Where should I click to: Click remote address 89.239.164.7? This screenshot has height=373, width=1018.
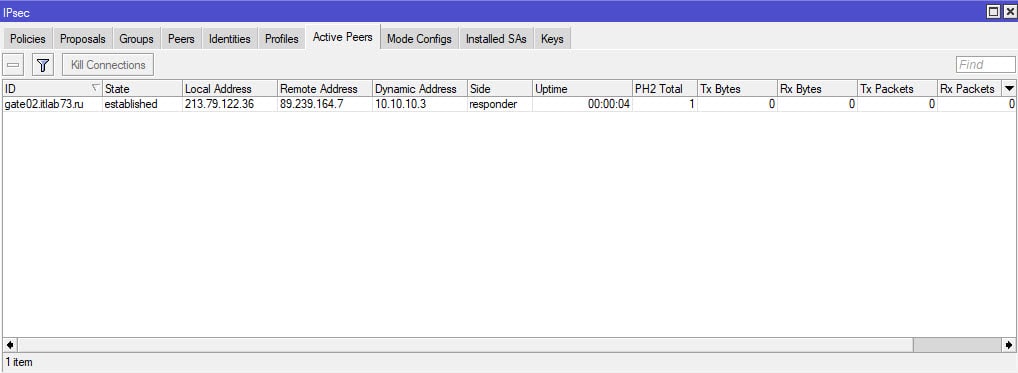(325, 104)
